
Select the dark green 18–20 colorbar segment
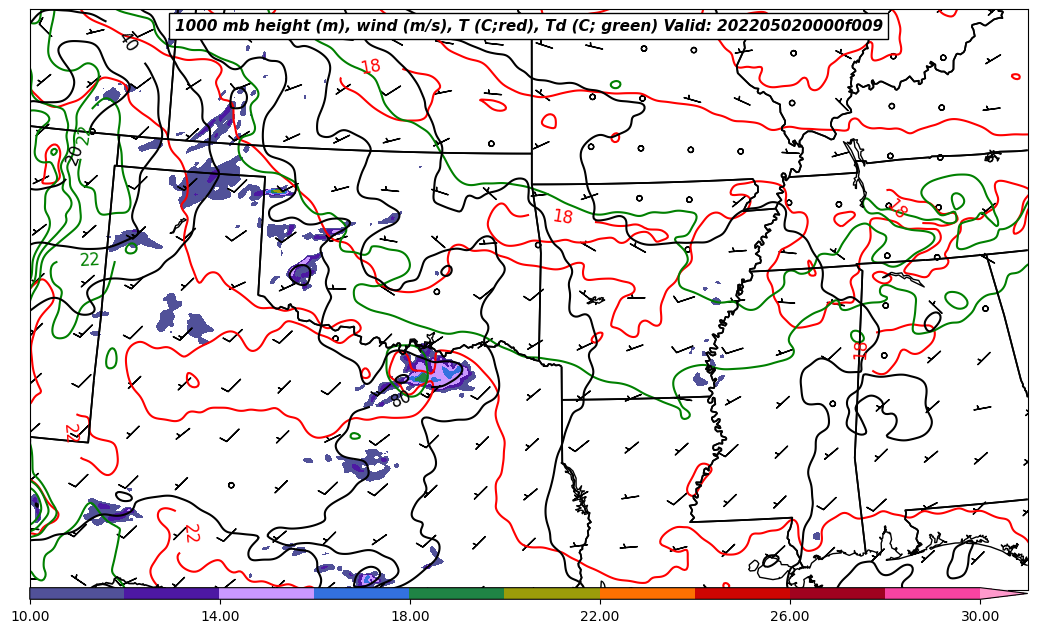(x=457, y=593)
